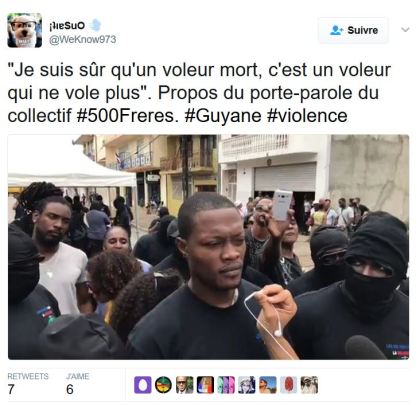Open the blue sky beach avatar
The height and width of the screenshot is (405, 420).
pyautogui.click(x=268, y=385)
